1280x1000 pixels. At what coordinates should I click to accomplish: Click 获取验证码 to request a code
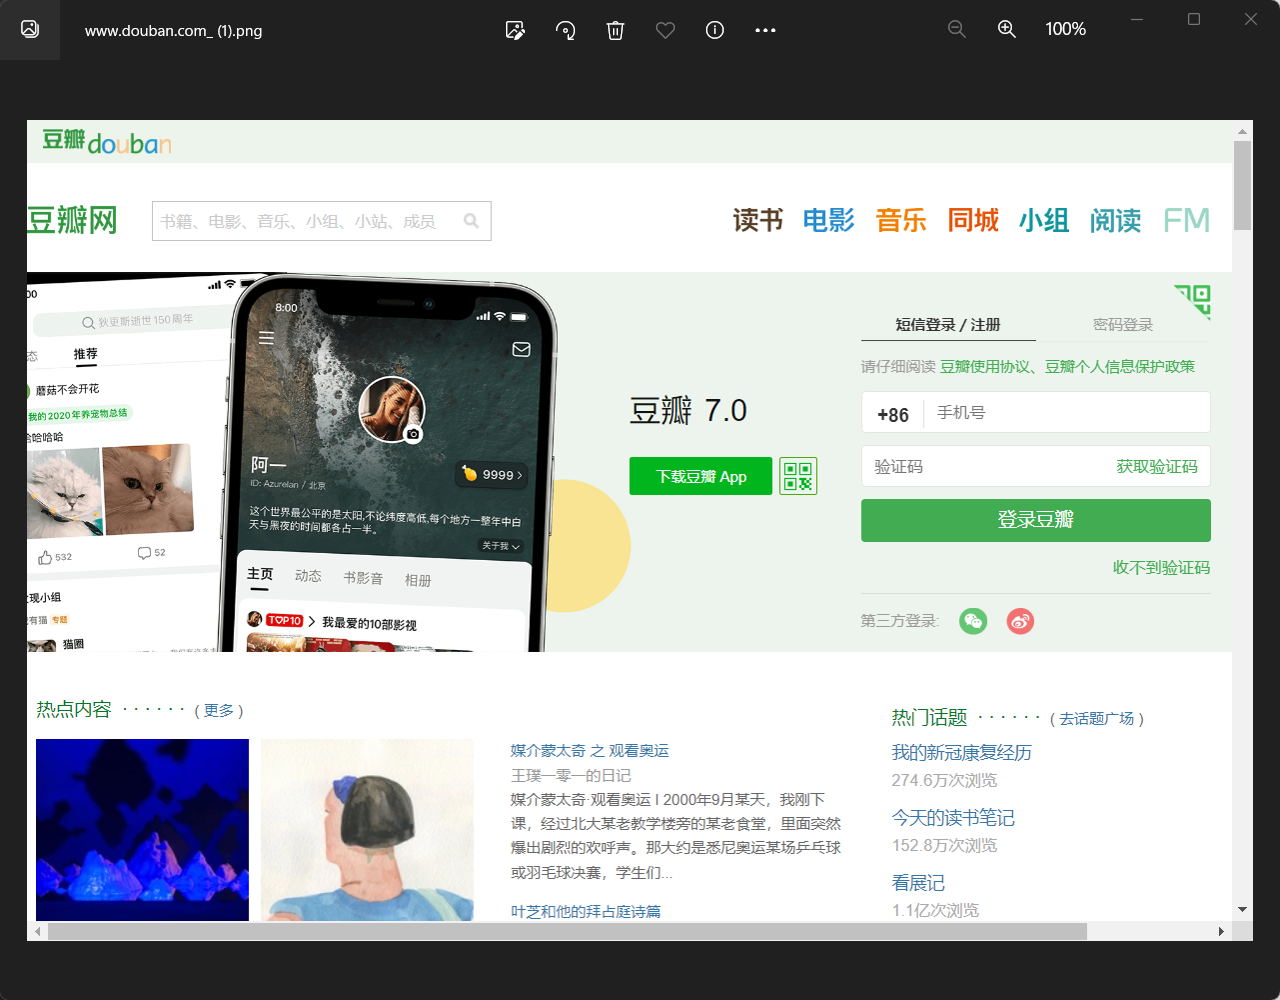[x=1157, y=466]
